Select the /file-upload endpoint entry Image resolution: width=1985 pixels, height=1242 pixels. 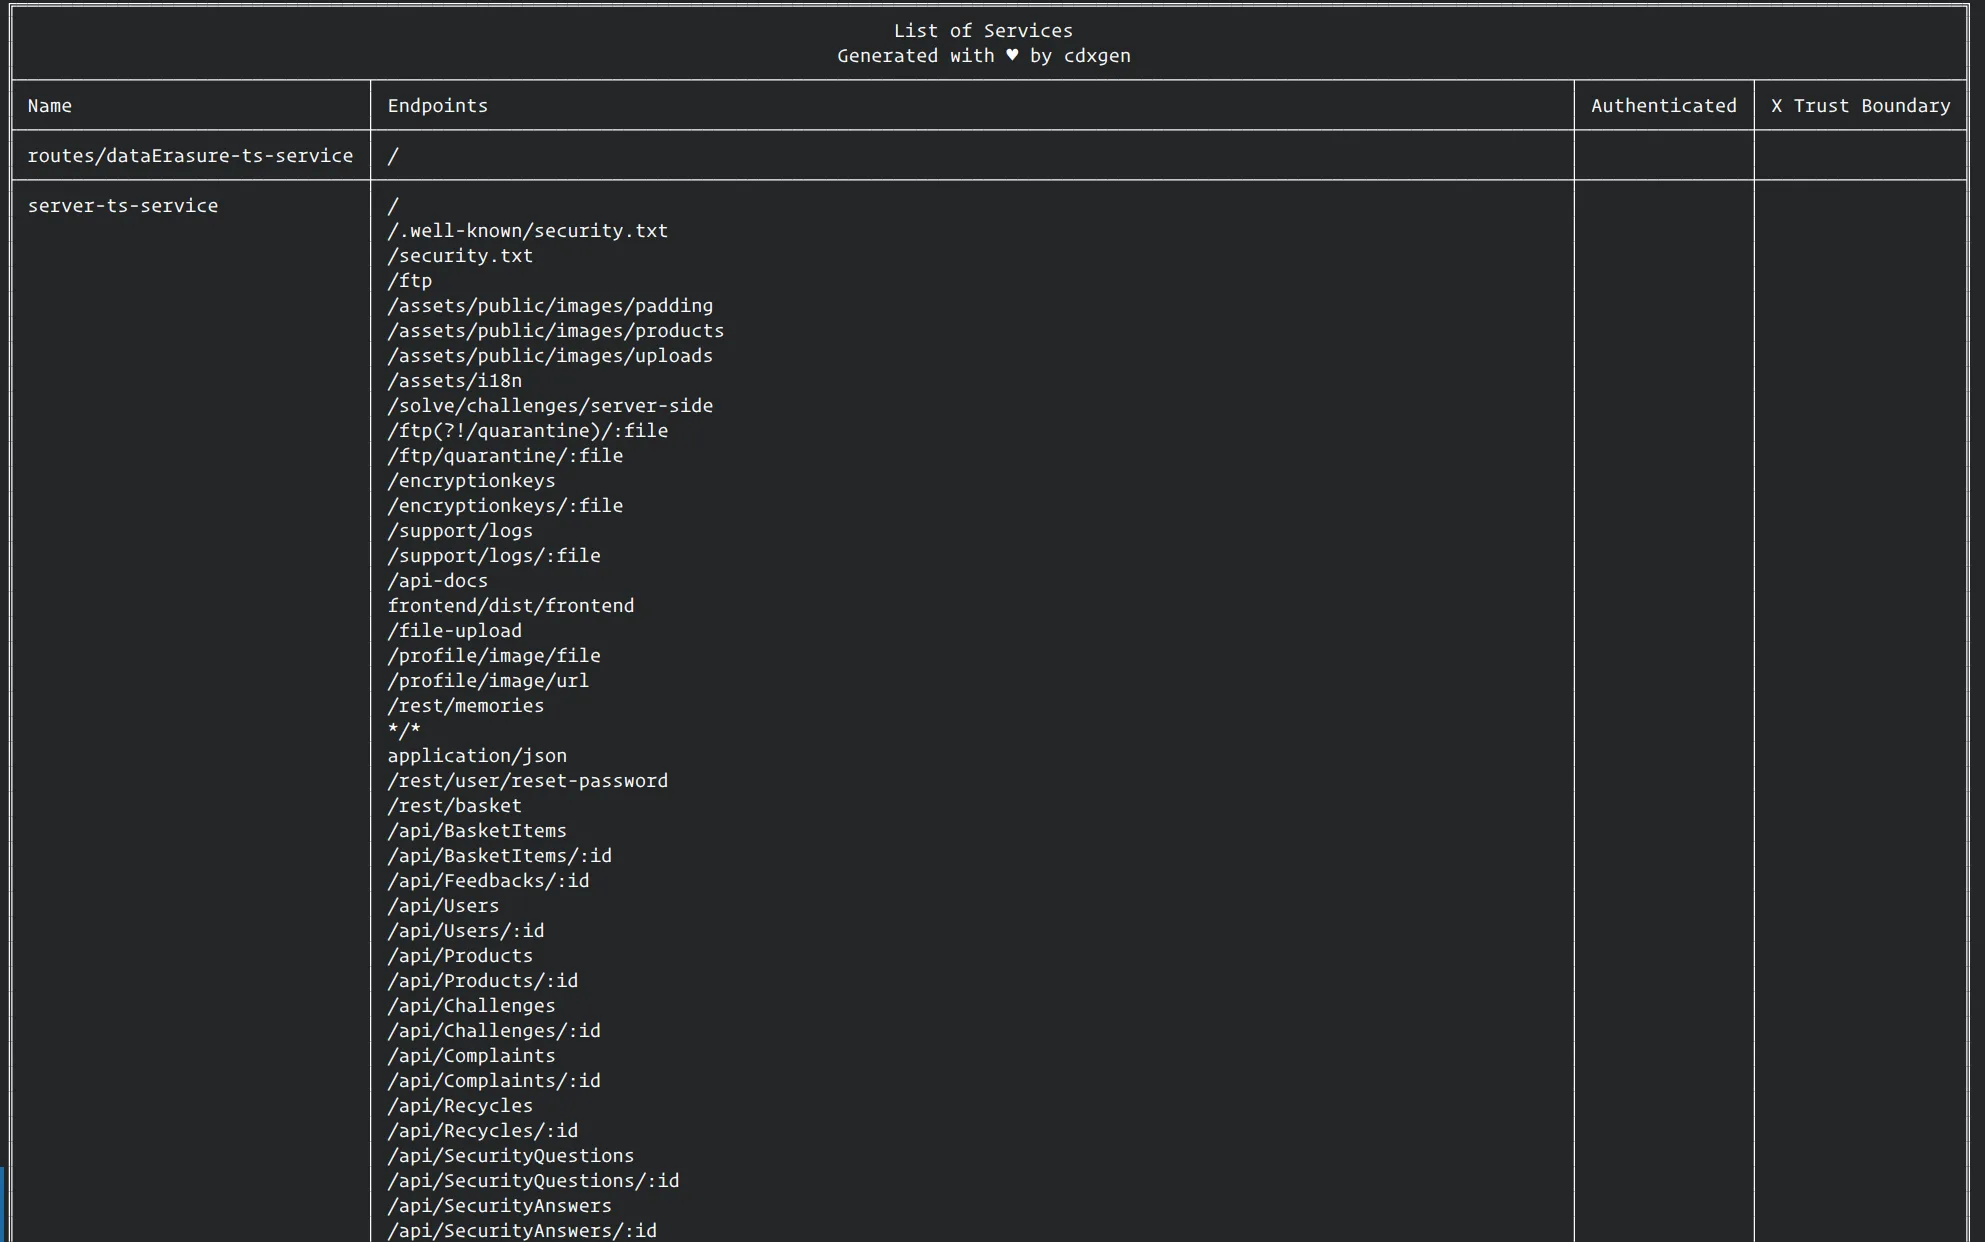[x=455, y=630]
